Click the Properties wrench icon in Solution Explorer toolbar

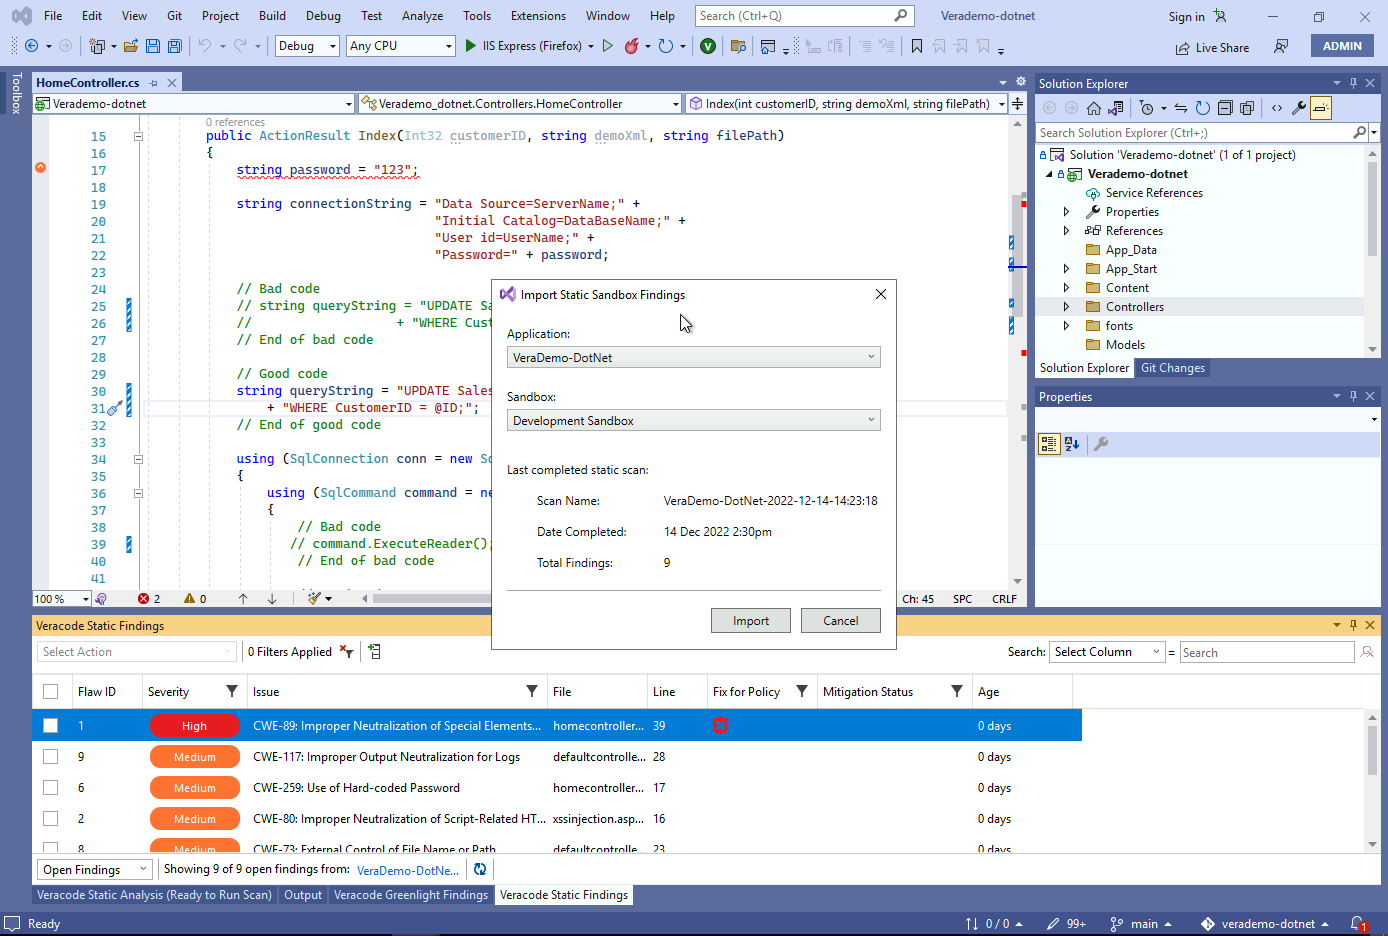pos(1299,108)
